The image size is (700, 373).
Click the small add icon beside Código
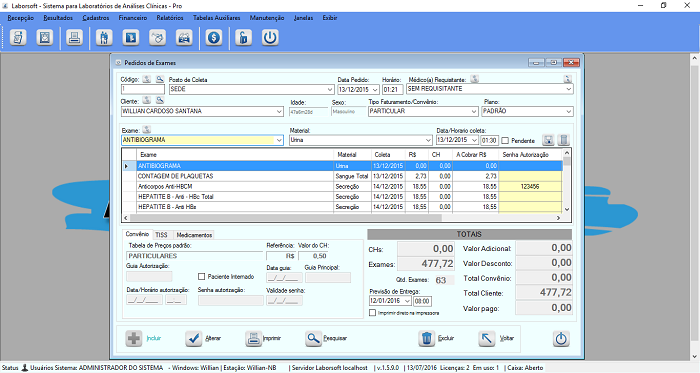click(x=146, y=79)
